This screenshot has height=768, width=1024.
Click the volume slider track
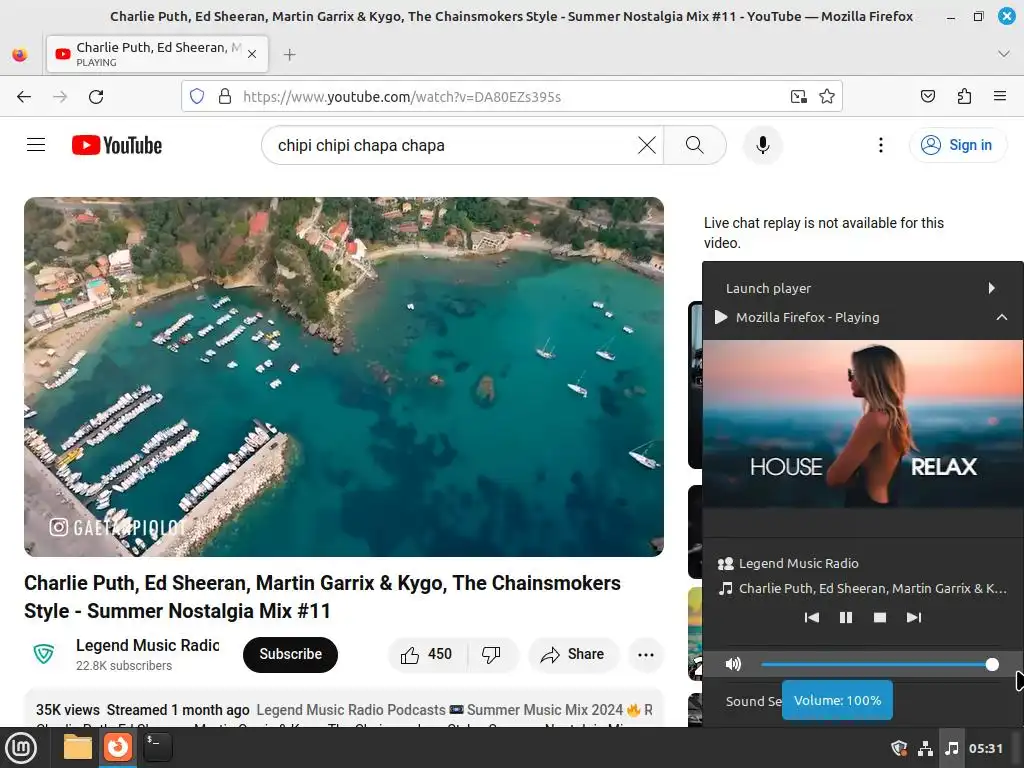click(880, 665)
